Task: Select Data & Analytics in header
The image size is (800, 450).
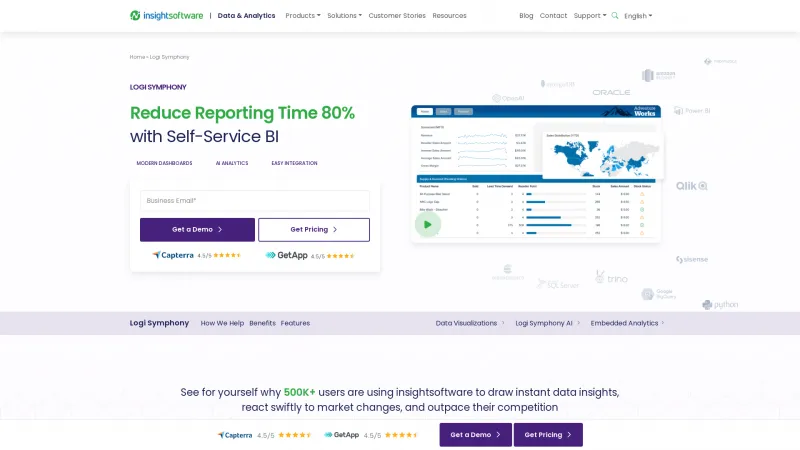Action: point(246,16)
